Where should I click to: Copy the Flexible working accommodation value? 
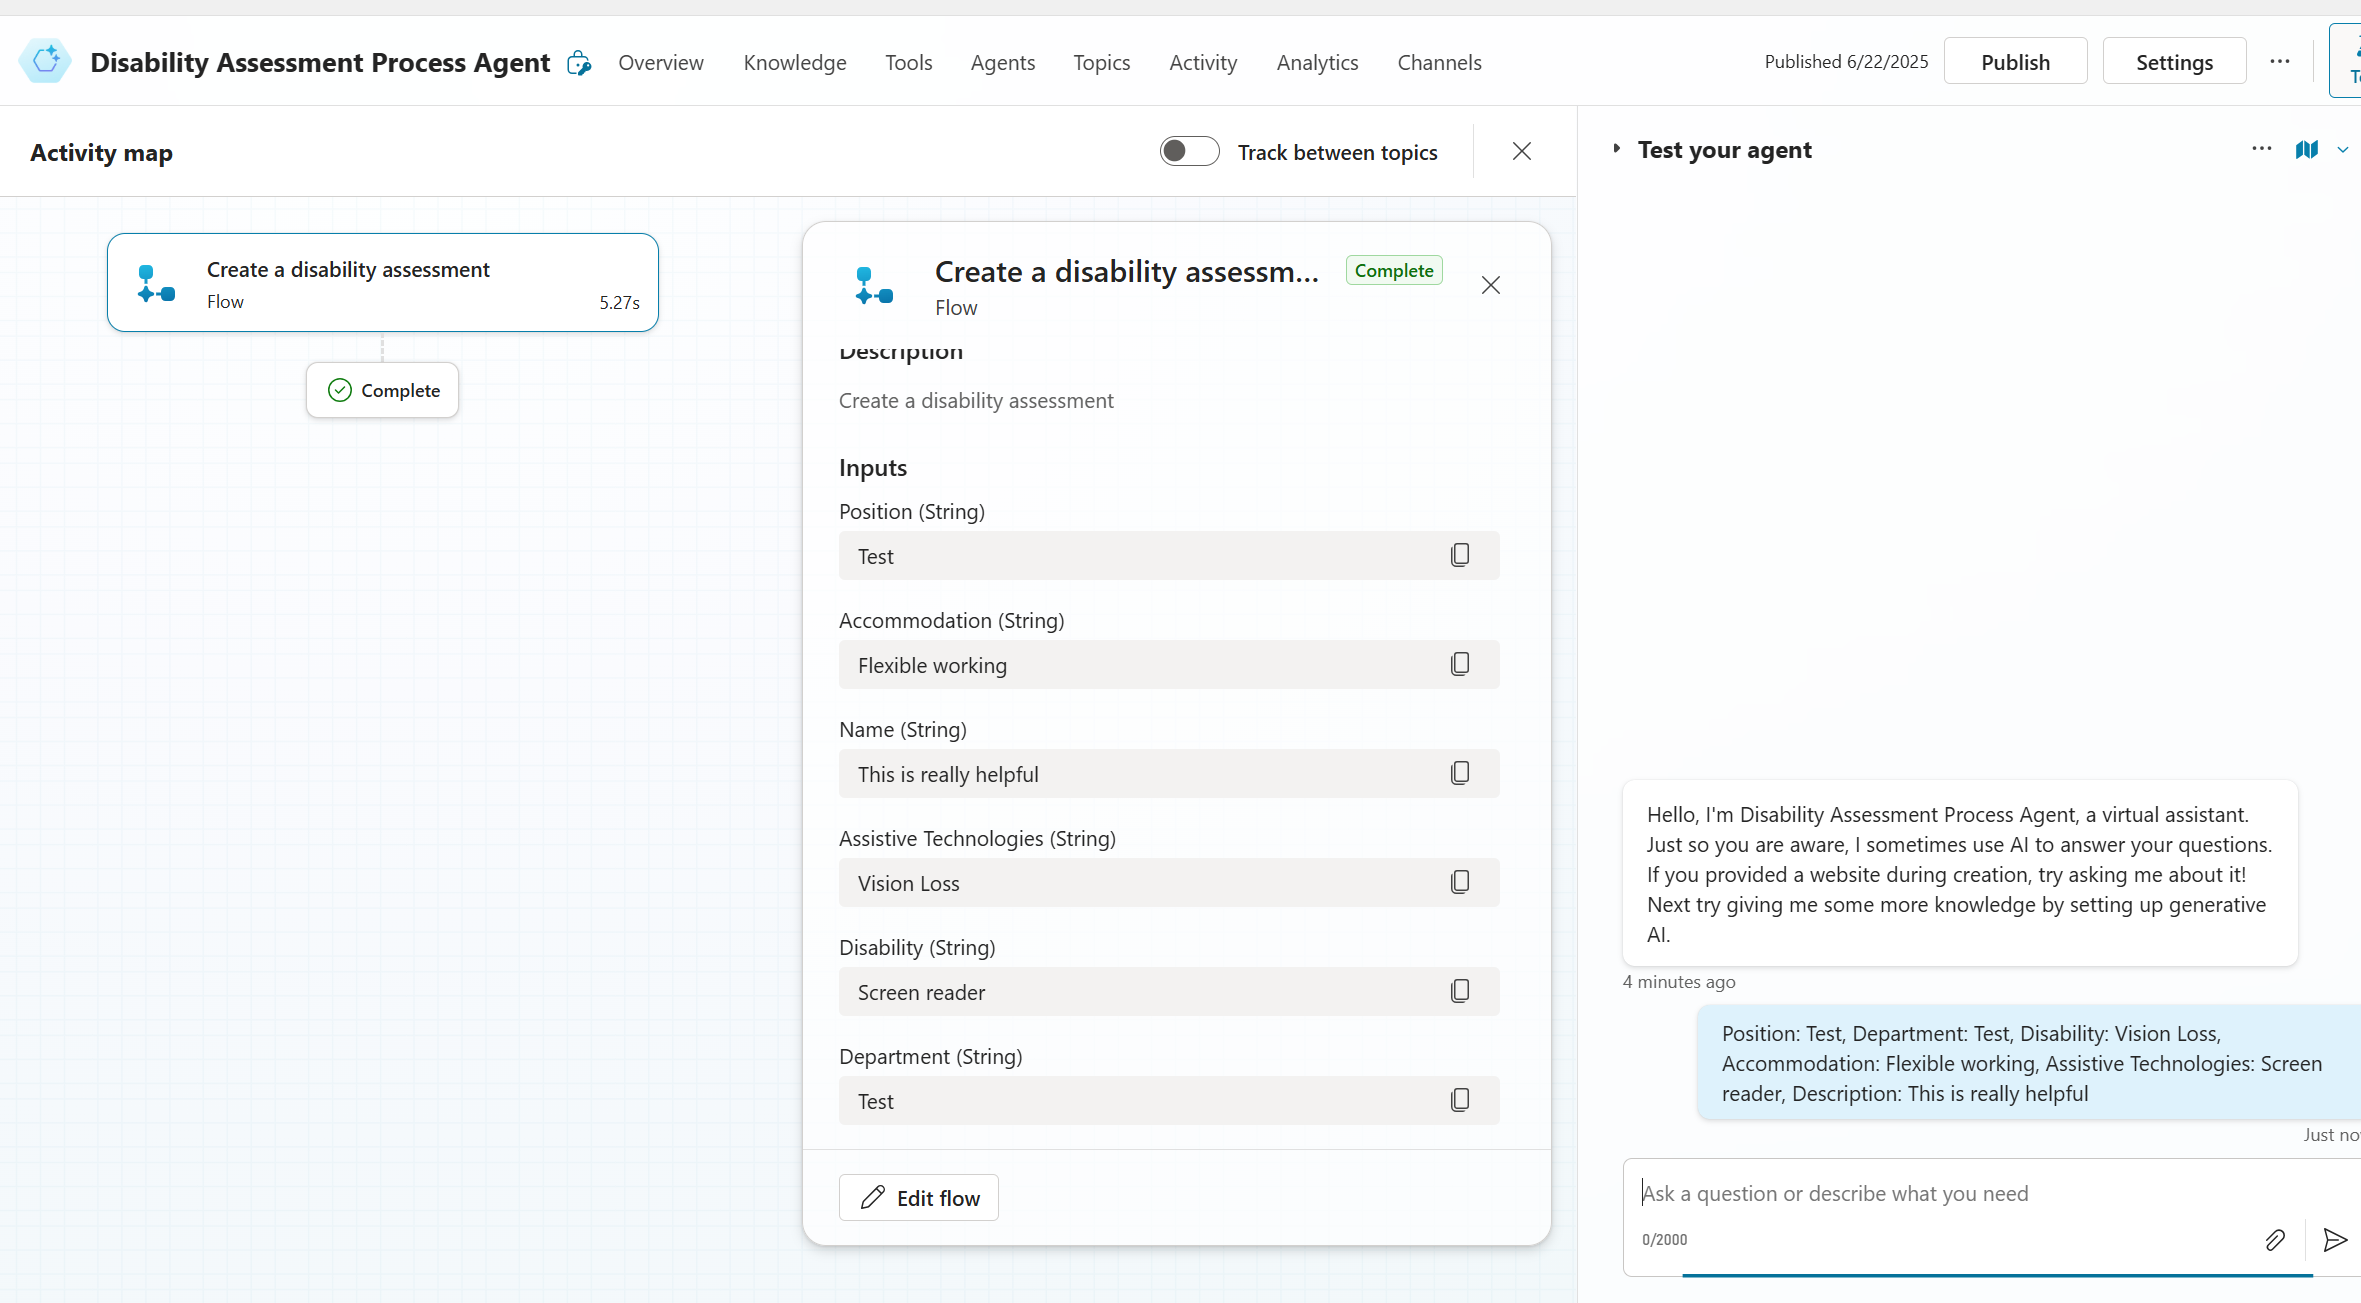pos(1459,664)
